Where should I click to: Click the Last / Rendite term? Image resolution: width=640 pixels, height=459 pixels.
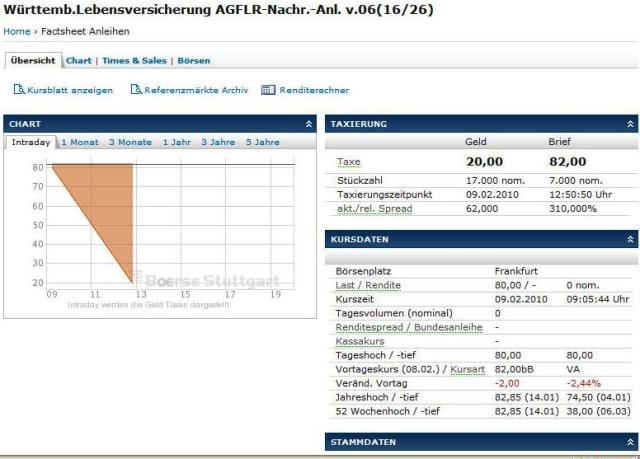tap(368, 285)
